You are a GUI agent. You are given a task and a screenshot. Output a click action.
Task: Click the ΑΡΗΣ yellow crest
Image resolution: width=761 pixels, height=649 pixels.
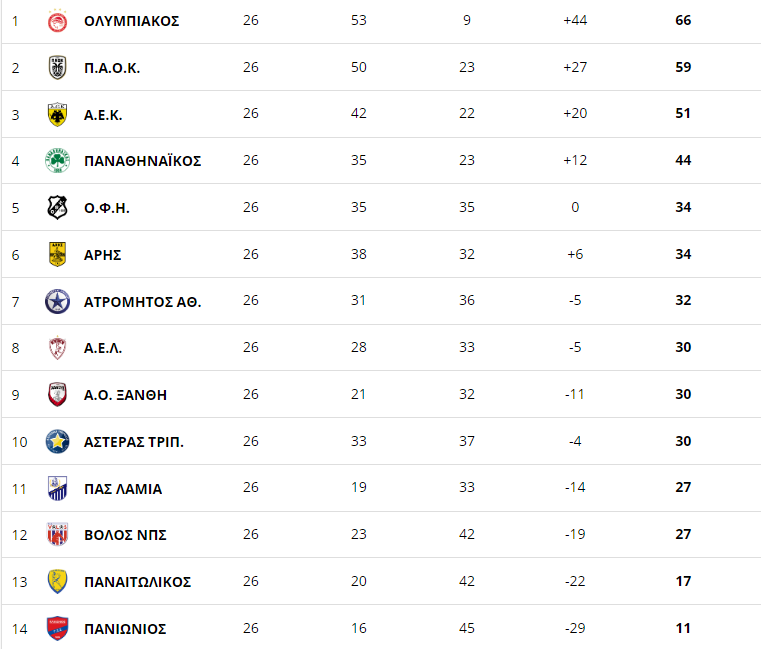pos(57,254)
